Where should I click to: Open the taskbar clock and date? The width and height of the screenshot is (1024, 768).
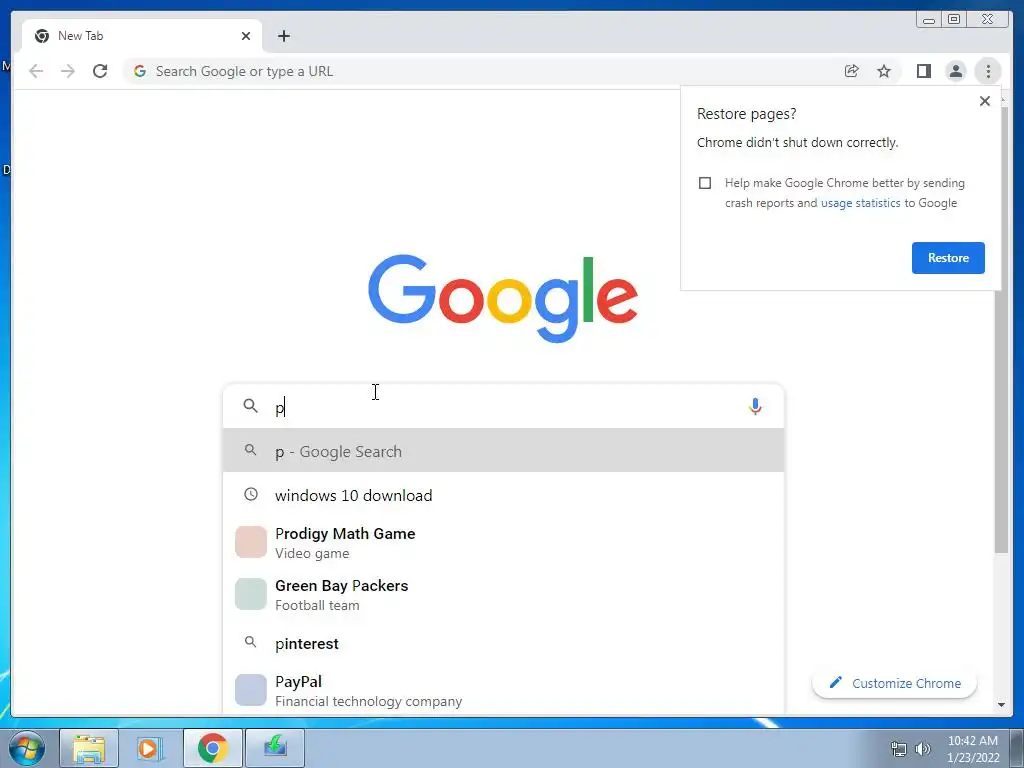pyautogui.click(x=973, y=749)
